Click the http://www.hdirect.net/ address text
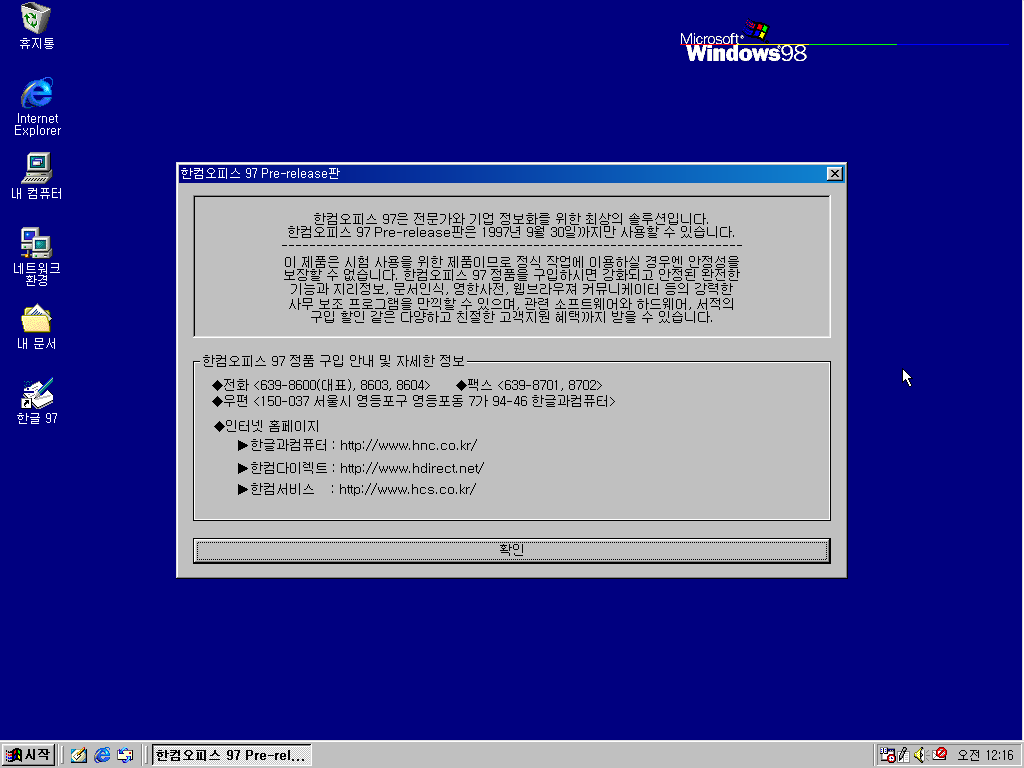 pyautogui.click(x=411, y=468)
